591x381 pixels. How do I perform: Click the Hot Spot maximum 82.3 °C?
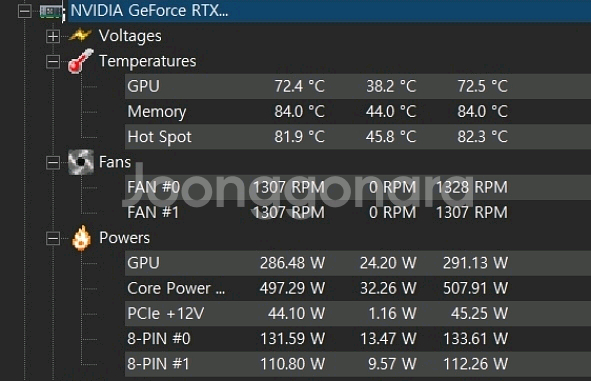tap(482, 137)
